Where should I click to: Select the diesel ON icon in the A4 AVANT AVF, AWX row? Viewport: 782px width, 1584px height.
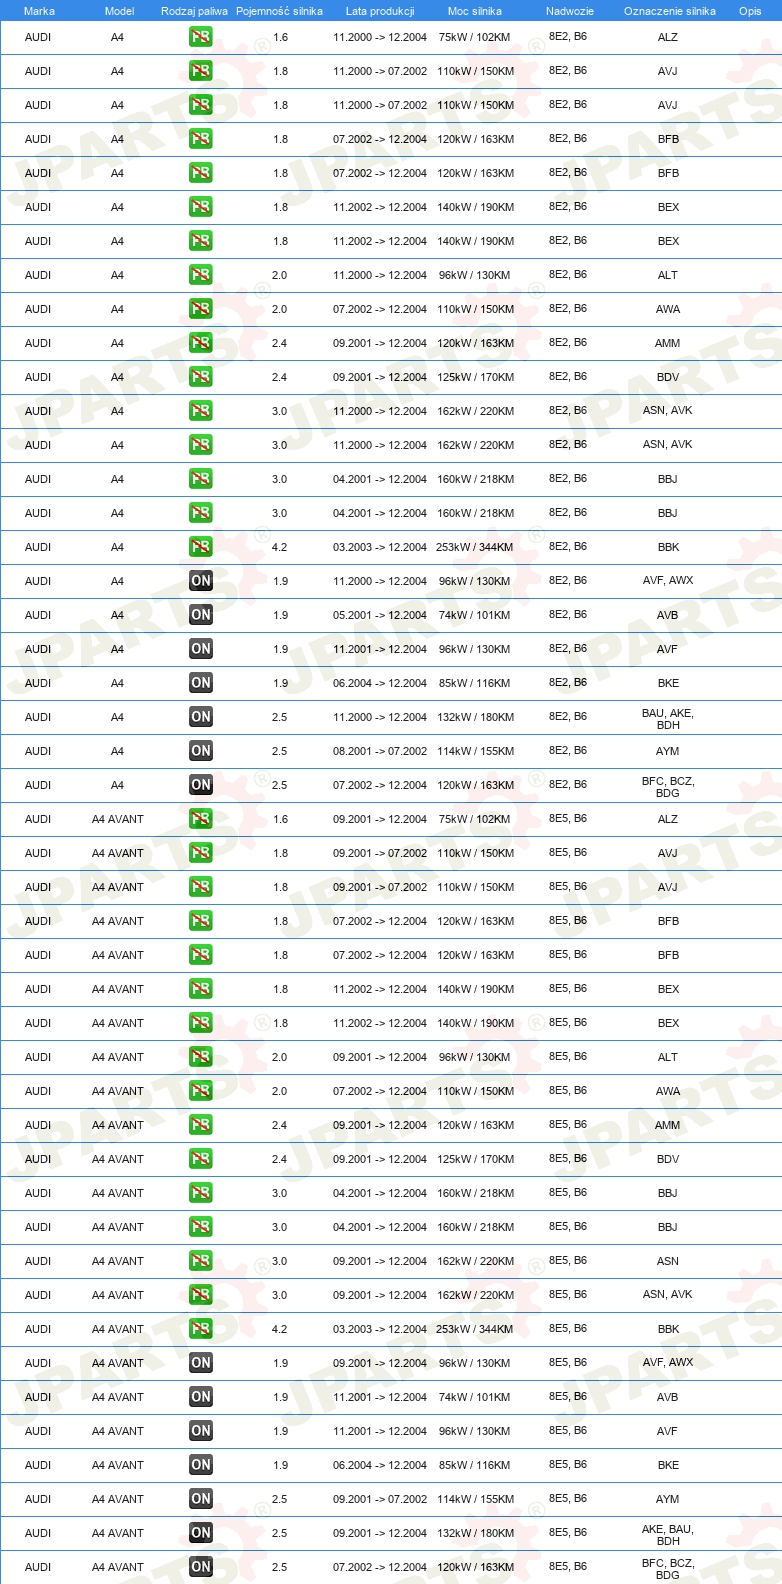(x=201, y=1363)
